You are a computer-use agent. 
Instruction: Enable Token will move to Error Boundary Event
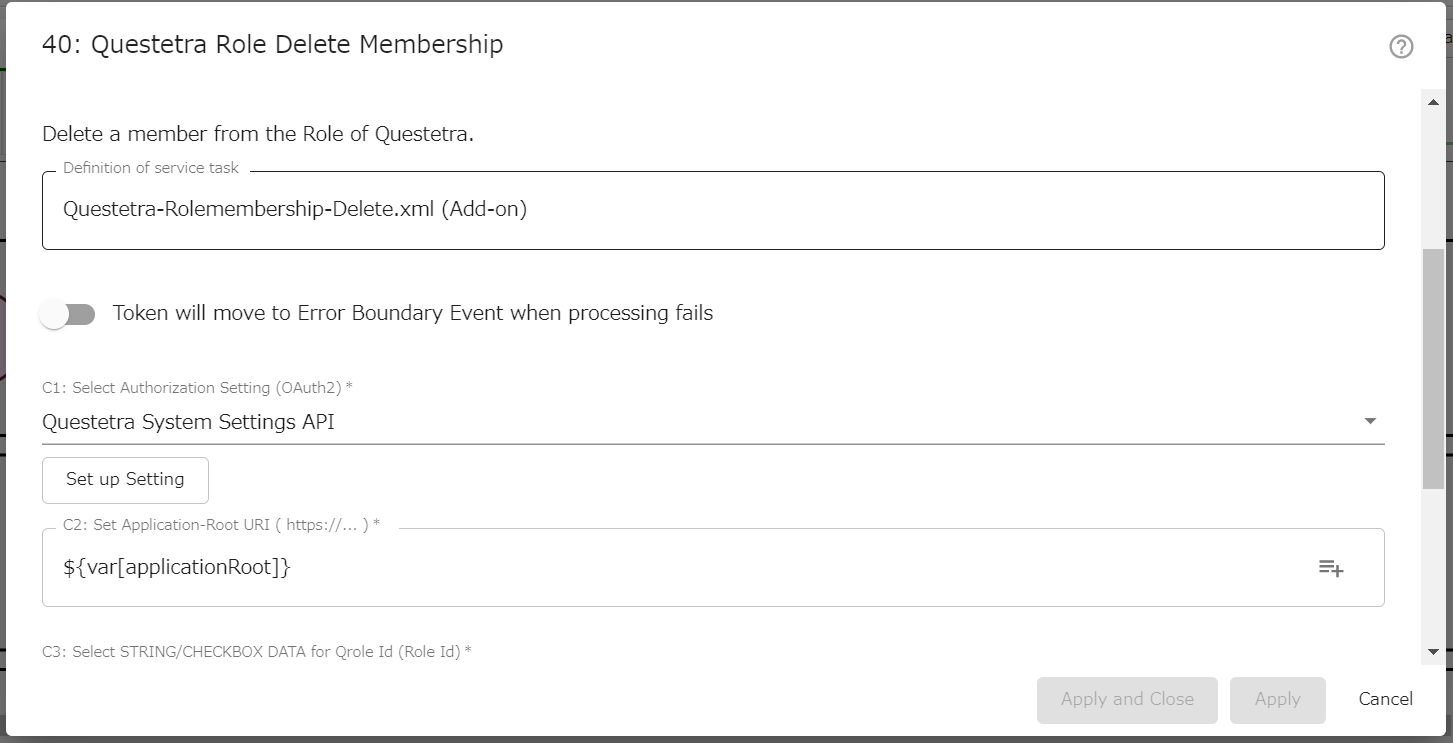pos(67,313)
